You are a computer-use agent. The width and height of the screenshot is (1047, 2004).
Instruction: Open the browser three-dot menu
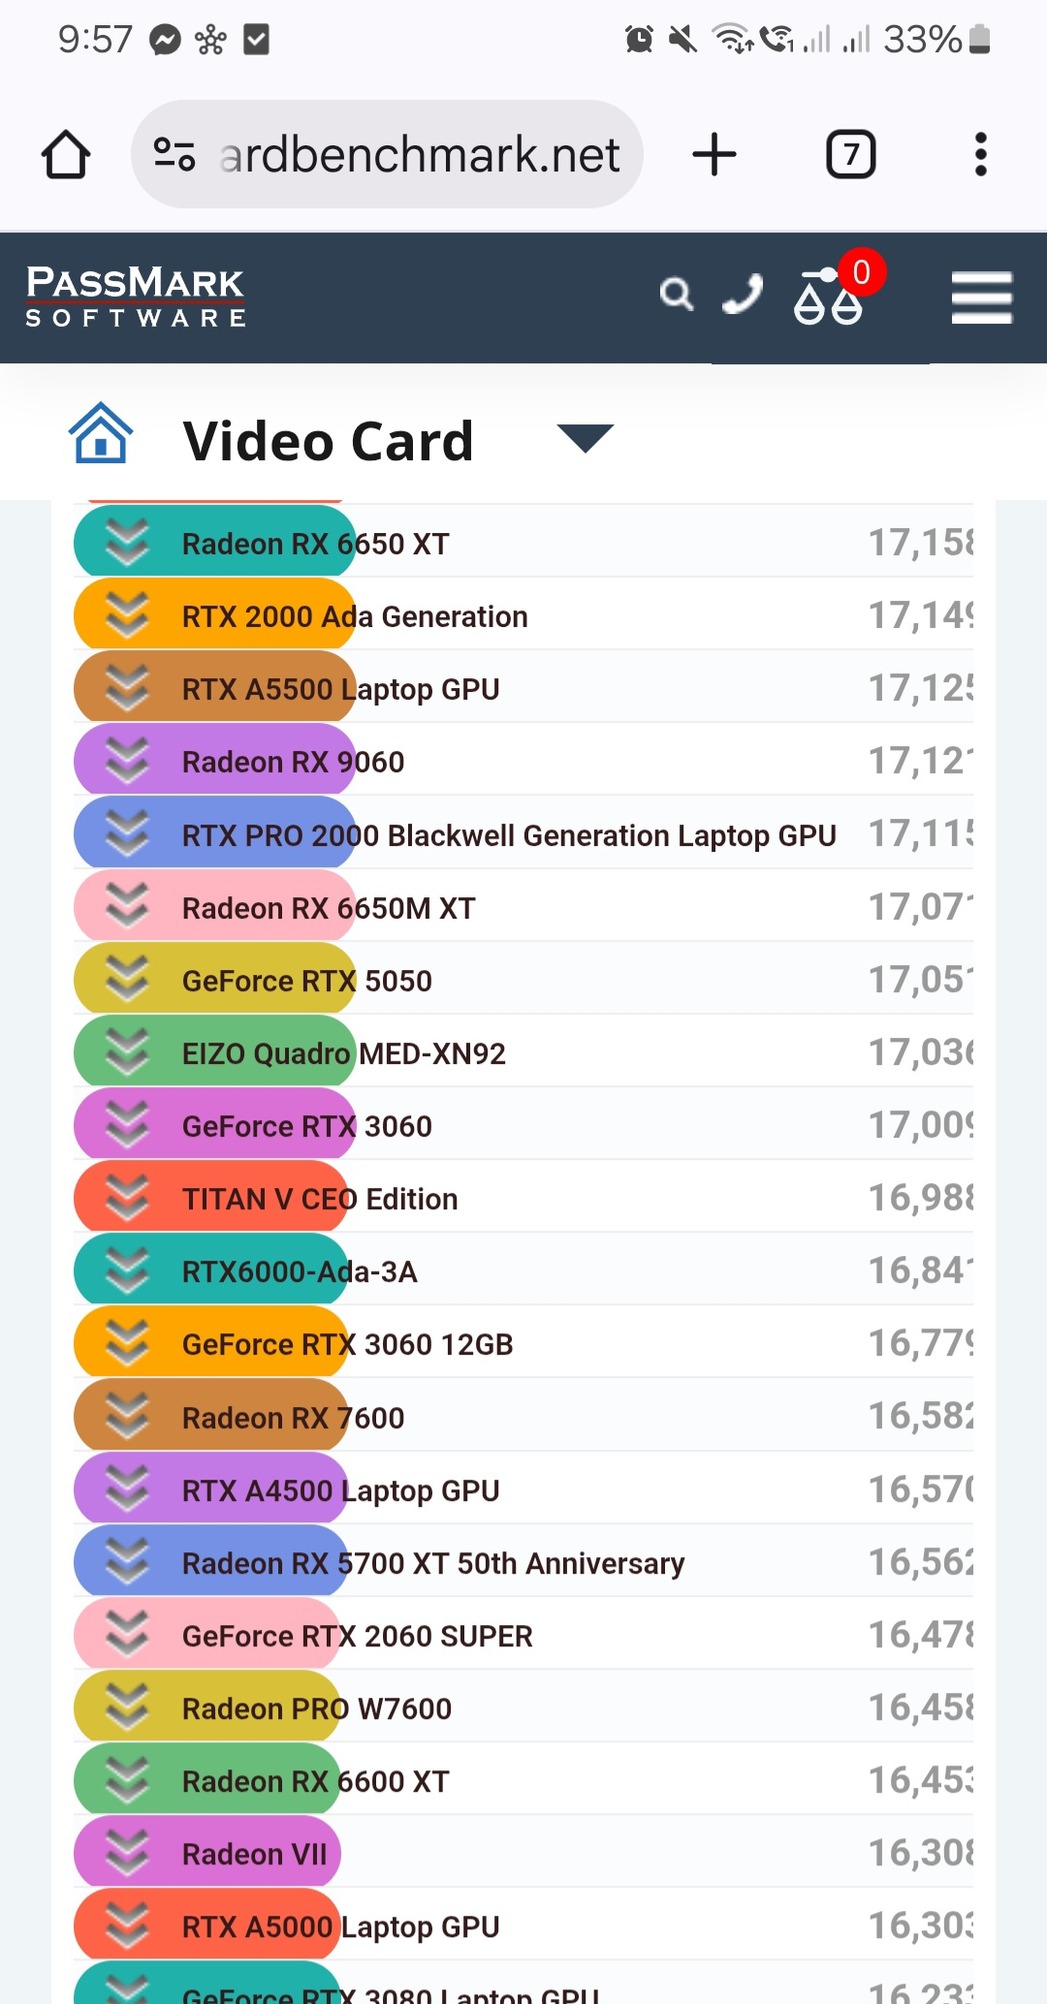tap(980, 155)
